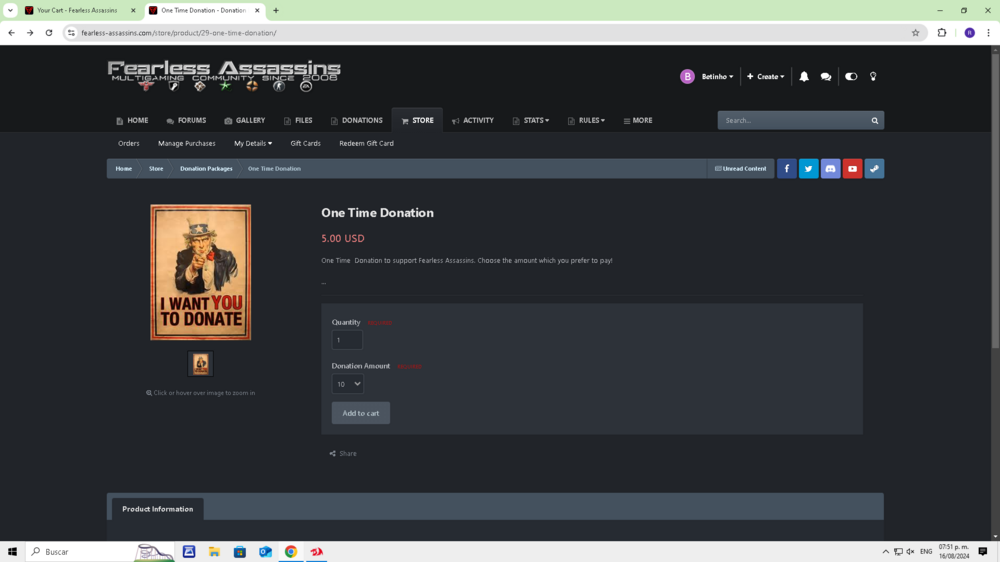1000x562 pixels.
Task: Go to Store breadcrumb
Action: tap(156, 168)
